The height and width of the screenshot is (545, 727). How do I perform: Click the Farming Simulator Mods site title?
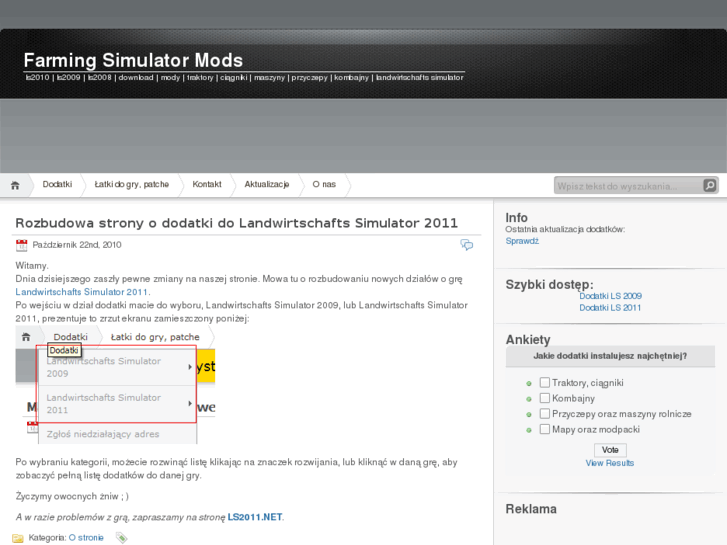(134, 60)
